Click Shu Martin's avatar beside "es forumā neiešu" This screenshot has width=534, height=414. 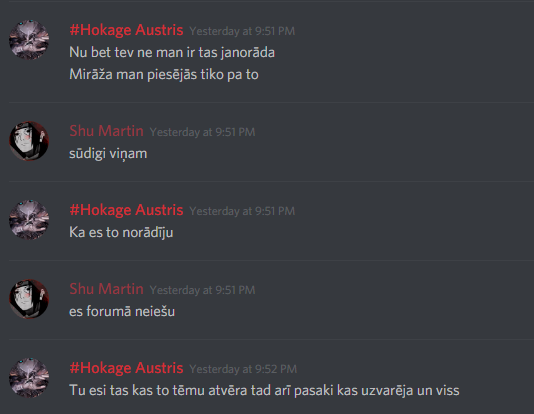pyautogui.click(x=29, y=299)
